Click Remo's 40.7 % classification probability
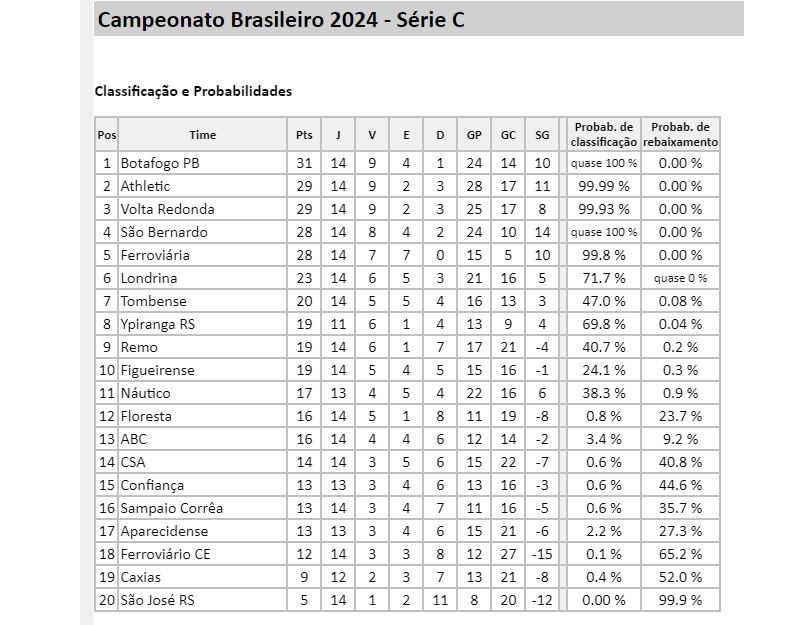This screenshot has width=810, height=625. tap(603, 347)
